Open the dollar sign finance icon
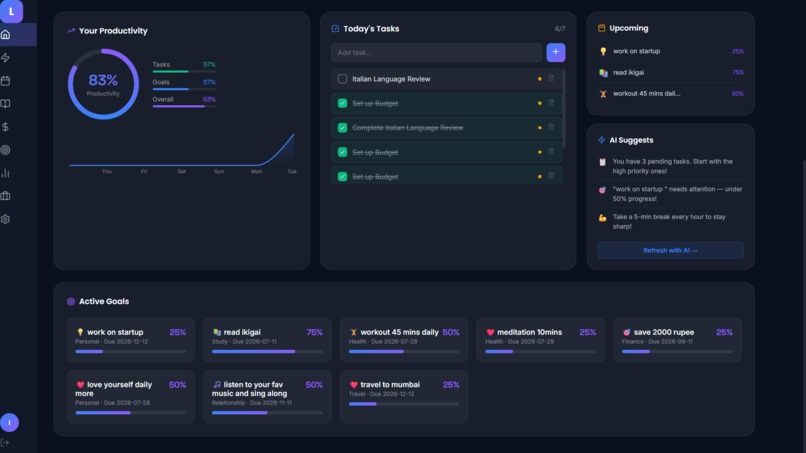The width and height of the screenshot is (806, 453). [x=6, y=127]
